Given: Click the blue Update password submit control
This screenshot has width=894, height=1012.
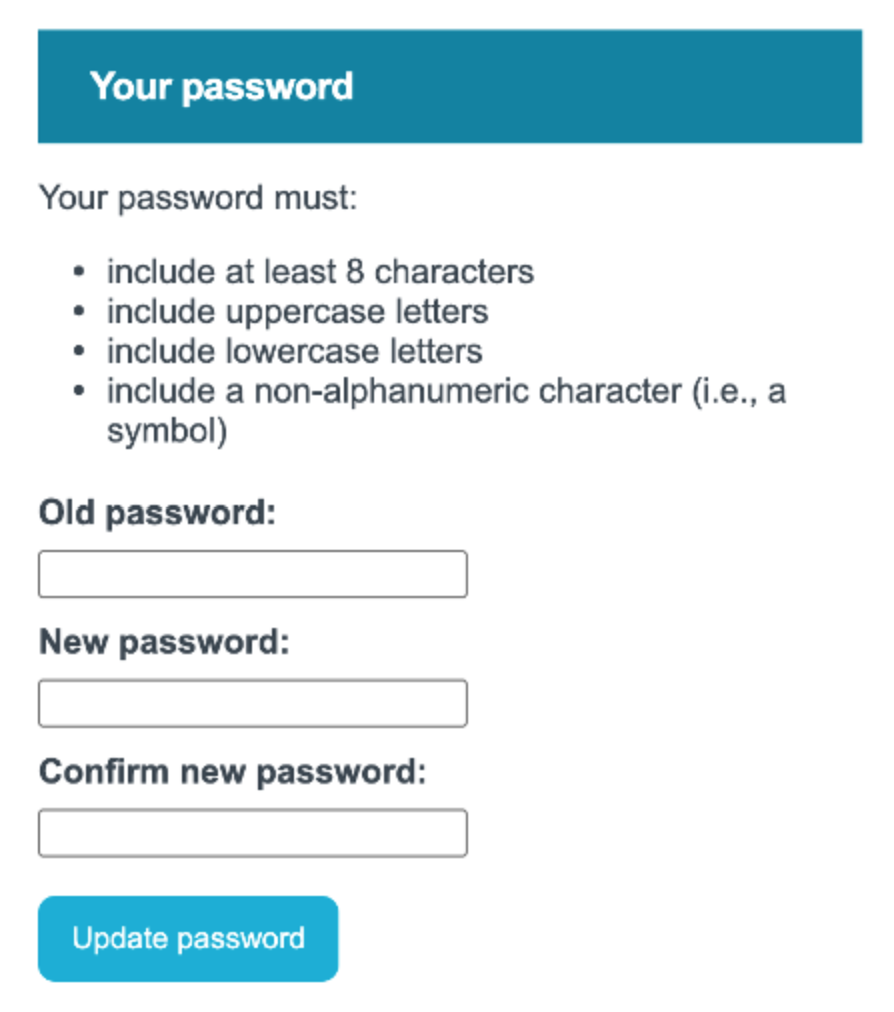Looking at the screenshot, I should 188,938.
